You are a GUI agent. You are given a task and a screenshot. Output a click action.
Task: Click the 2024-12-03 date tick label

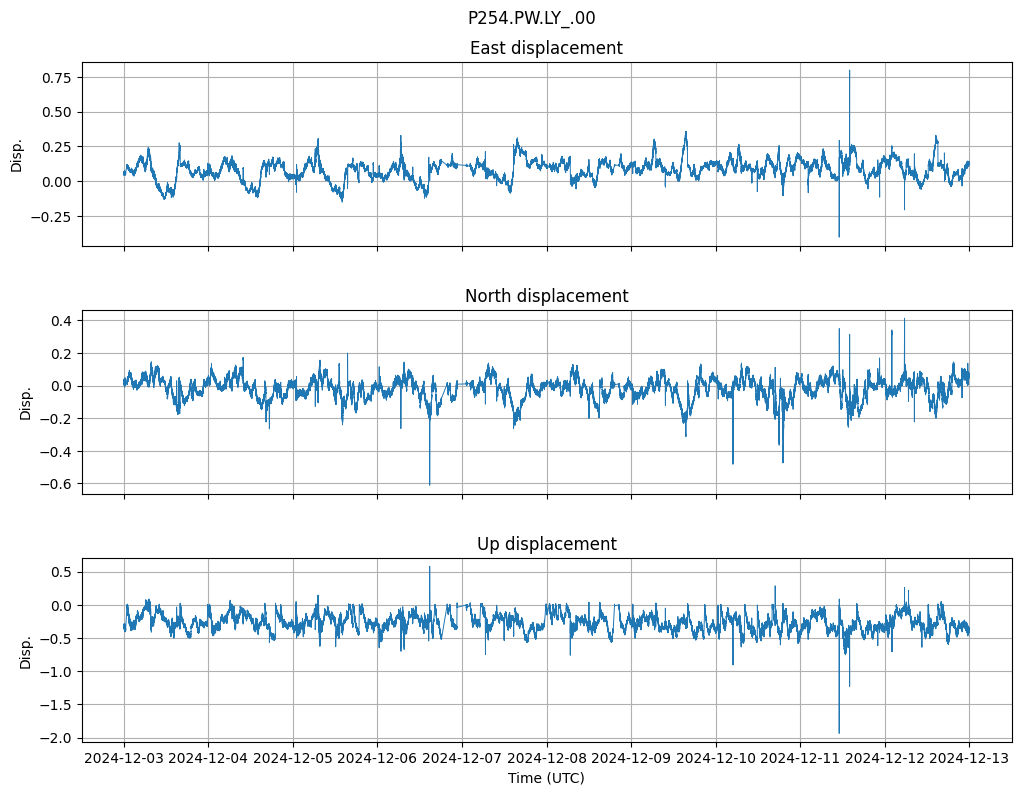tap(124, 759)
